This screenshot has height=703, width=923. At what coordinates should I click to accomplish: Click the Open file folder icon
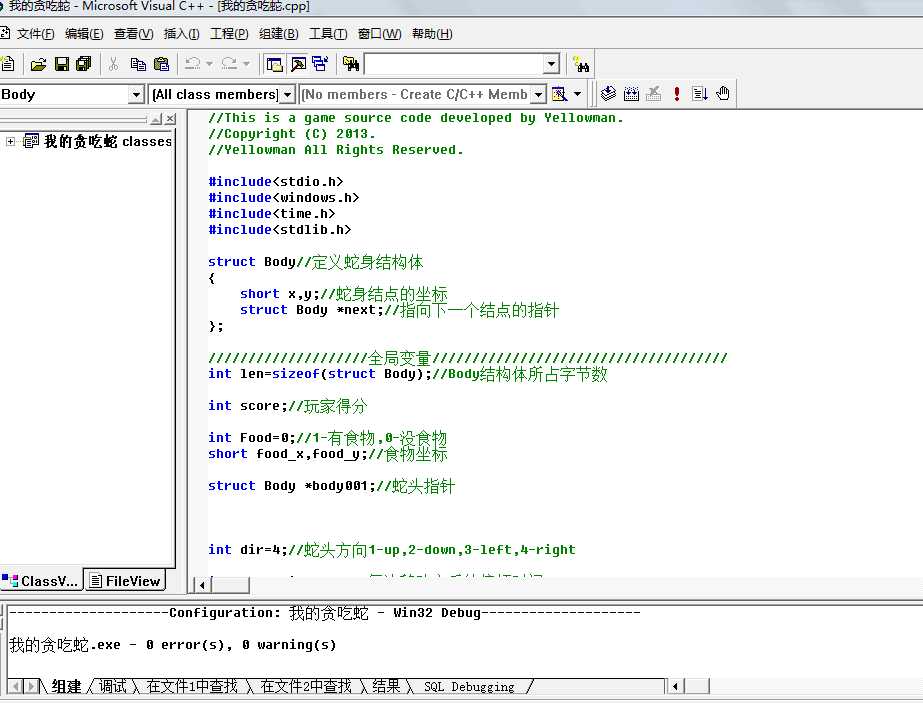tap(38, 64)
